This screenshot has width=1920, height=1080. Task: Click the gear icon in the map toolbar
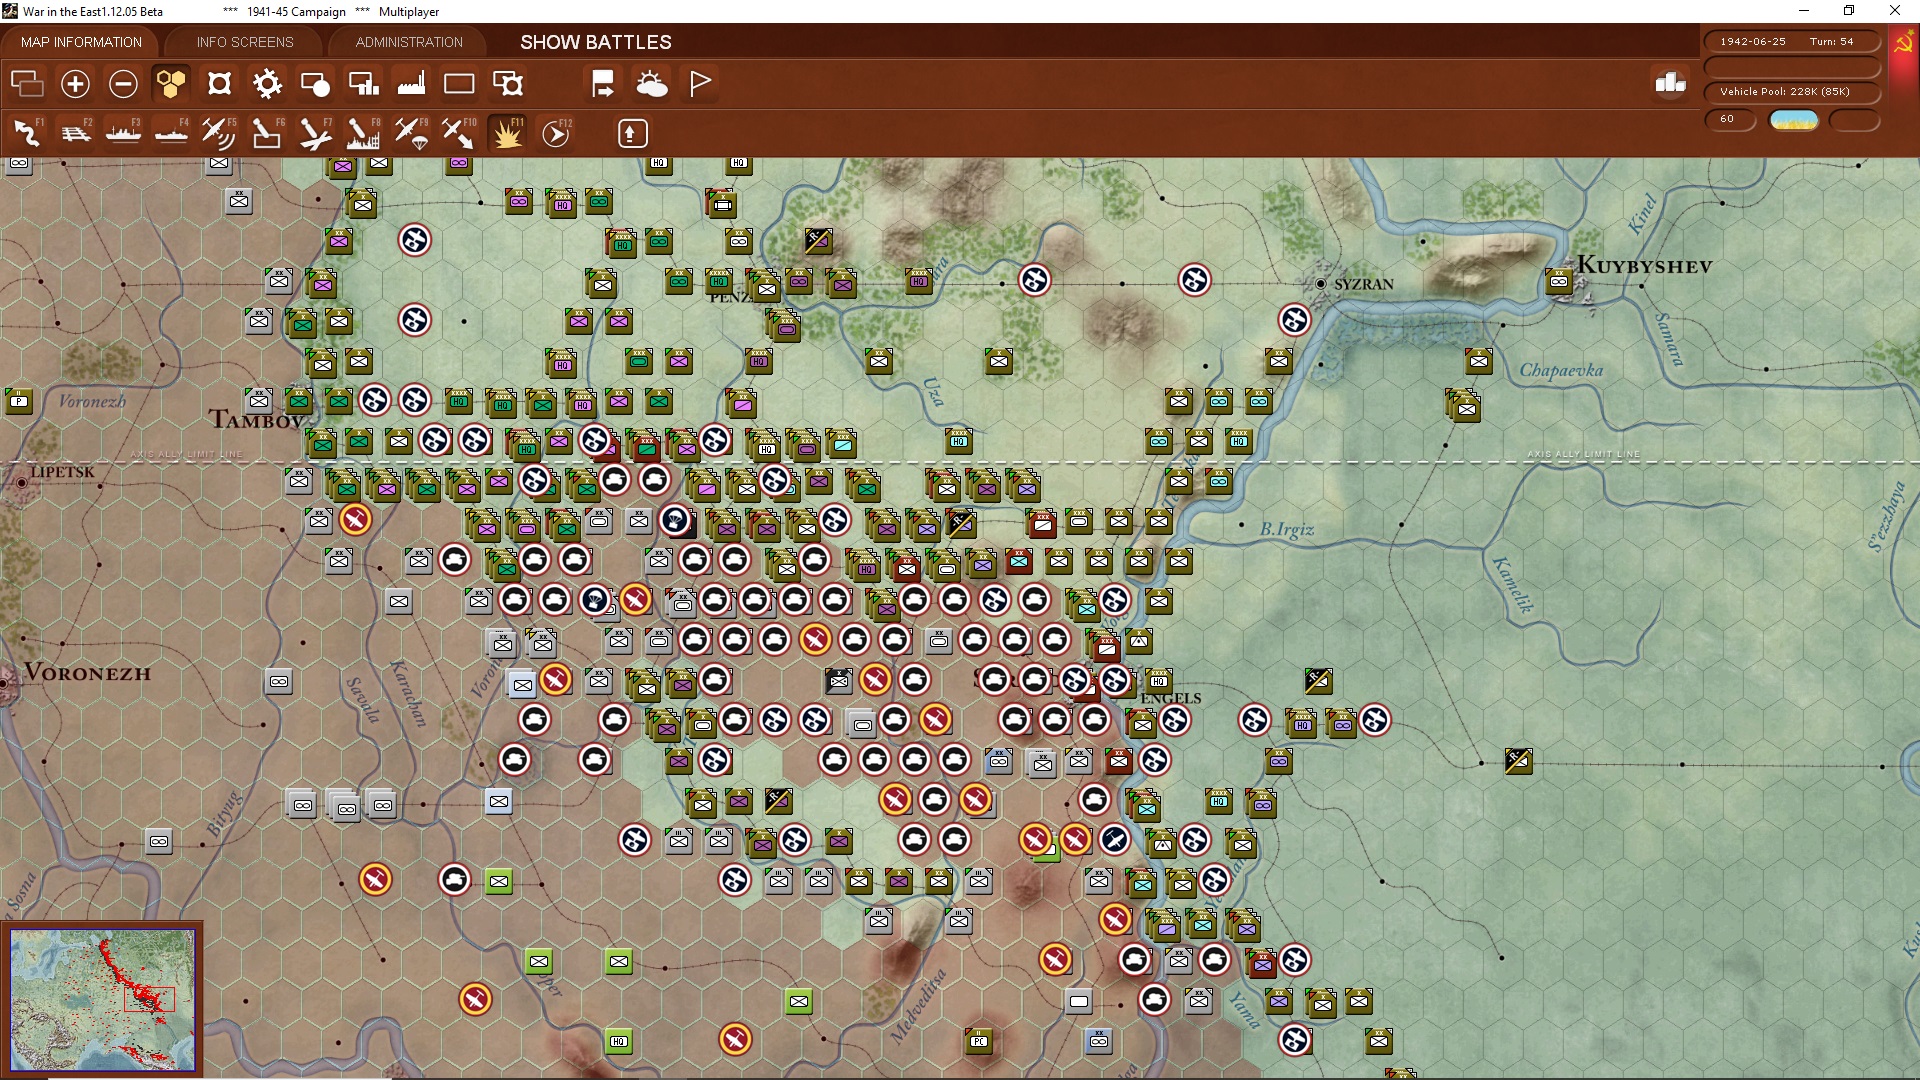[x=267, y=84]
